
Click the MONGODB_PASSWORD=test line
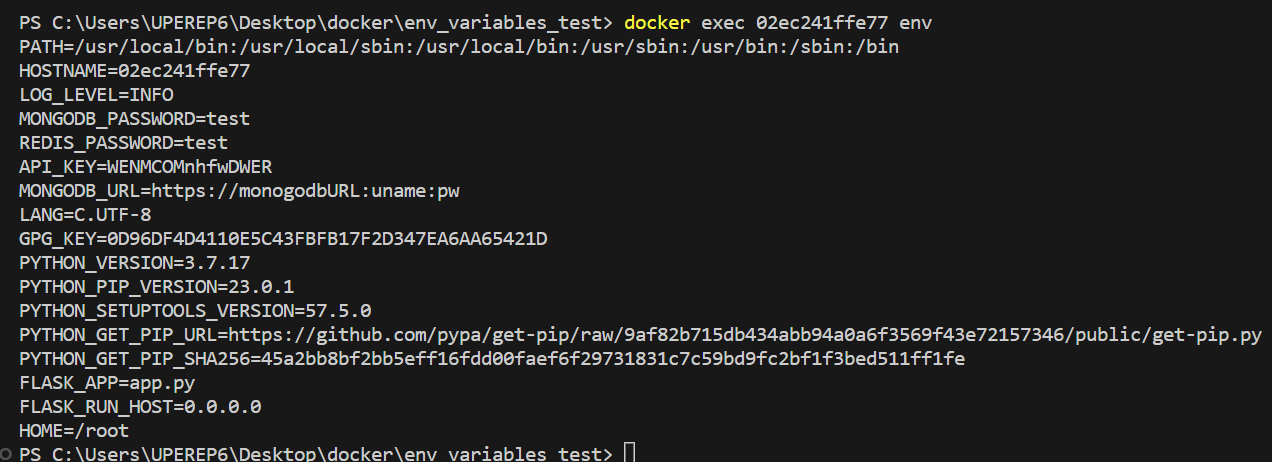pos(134,118)
